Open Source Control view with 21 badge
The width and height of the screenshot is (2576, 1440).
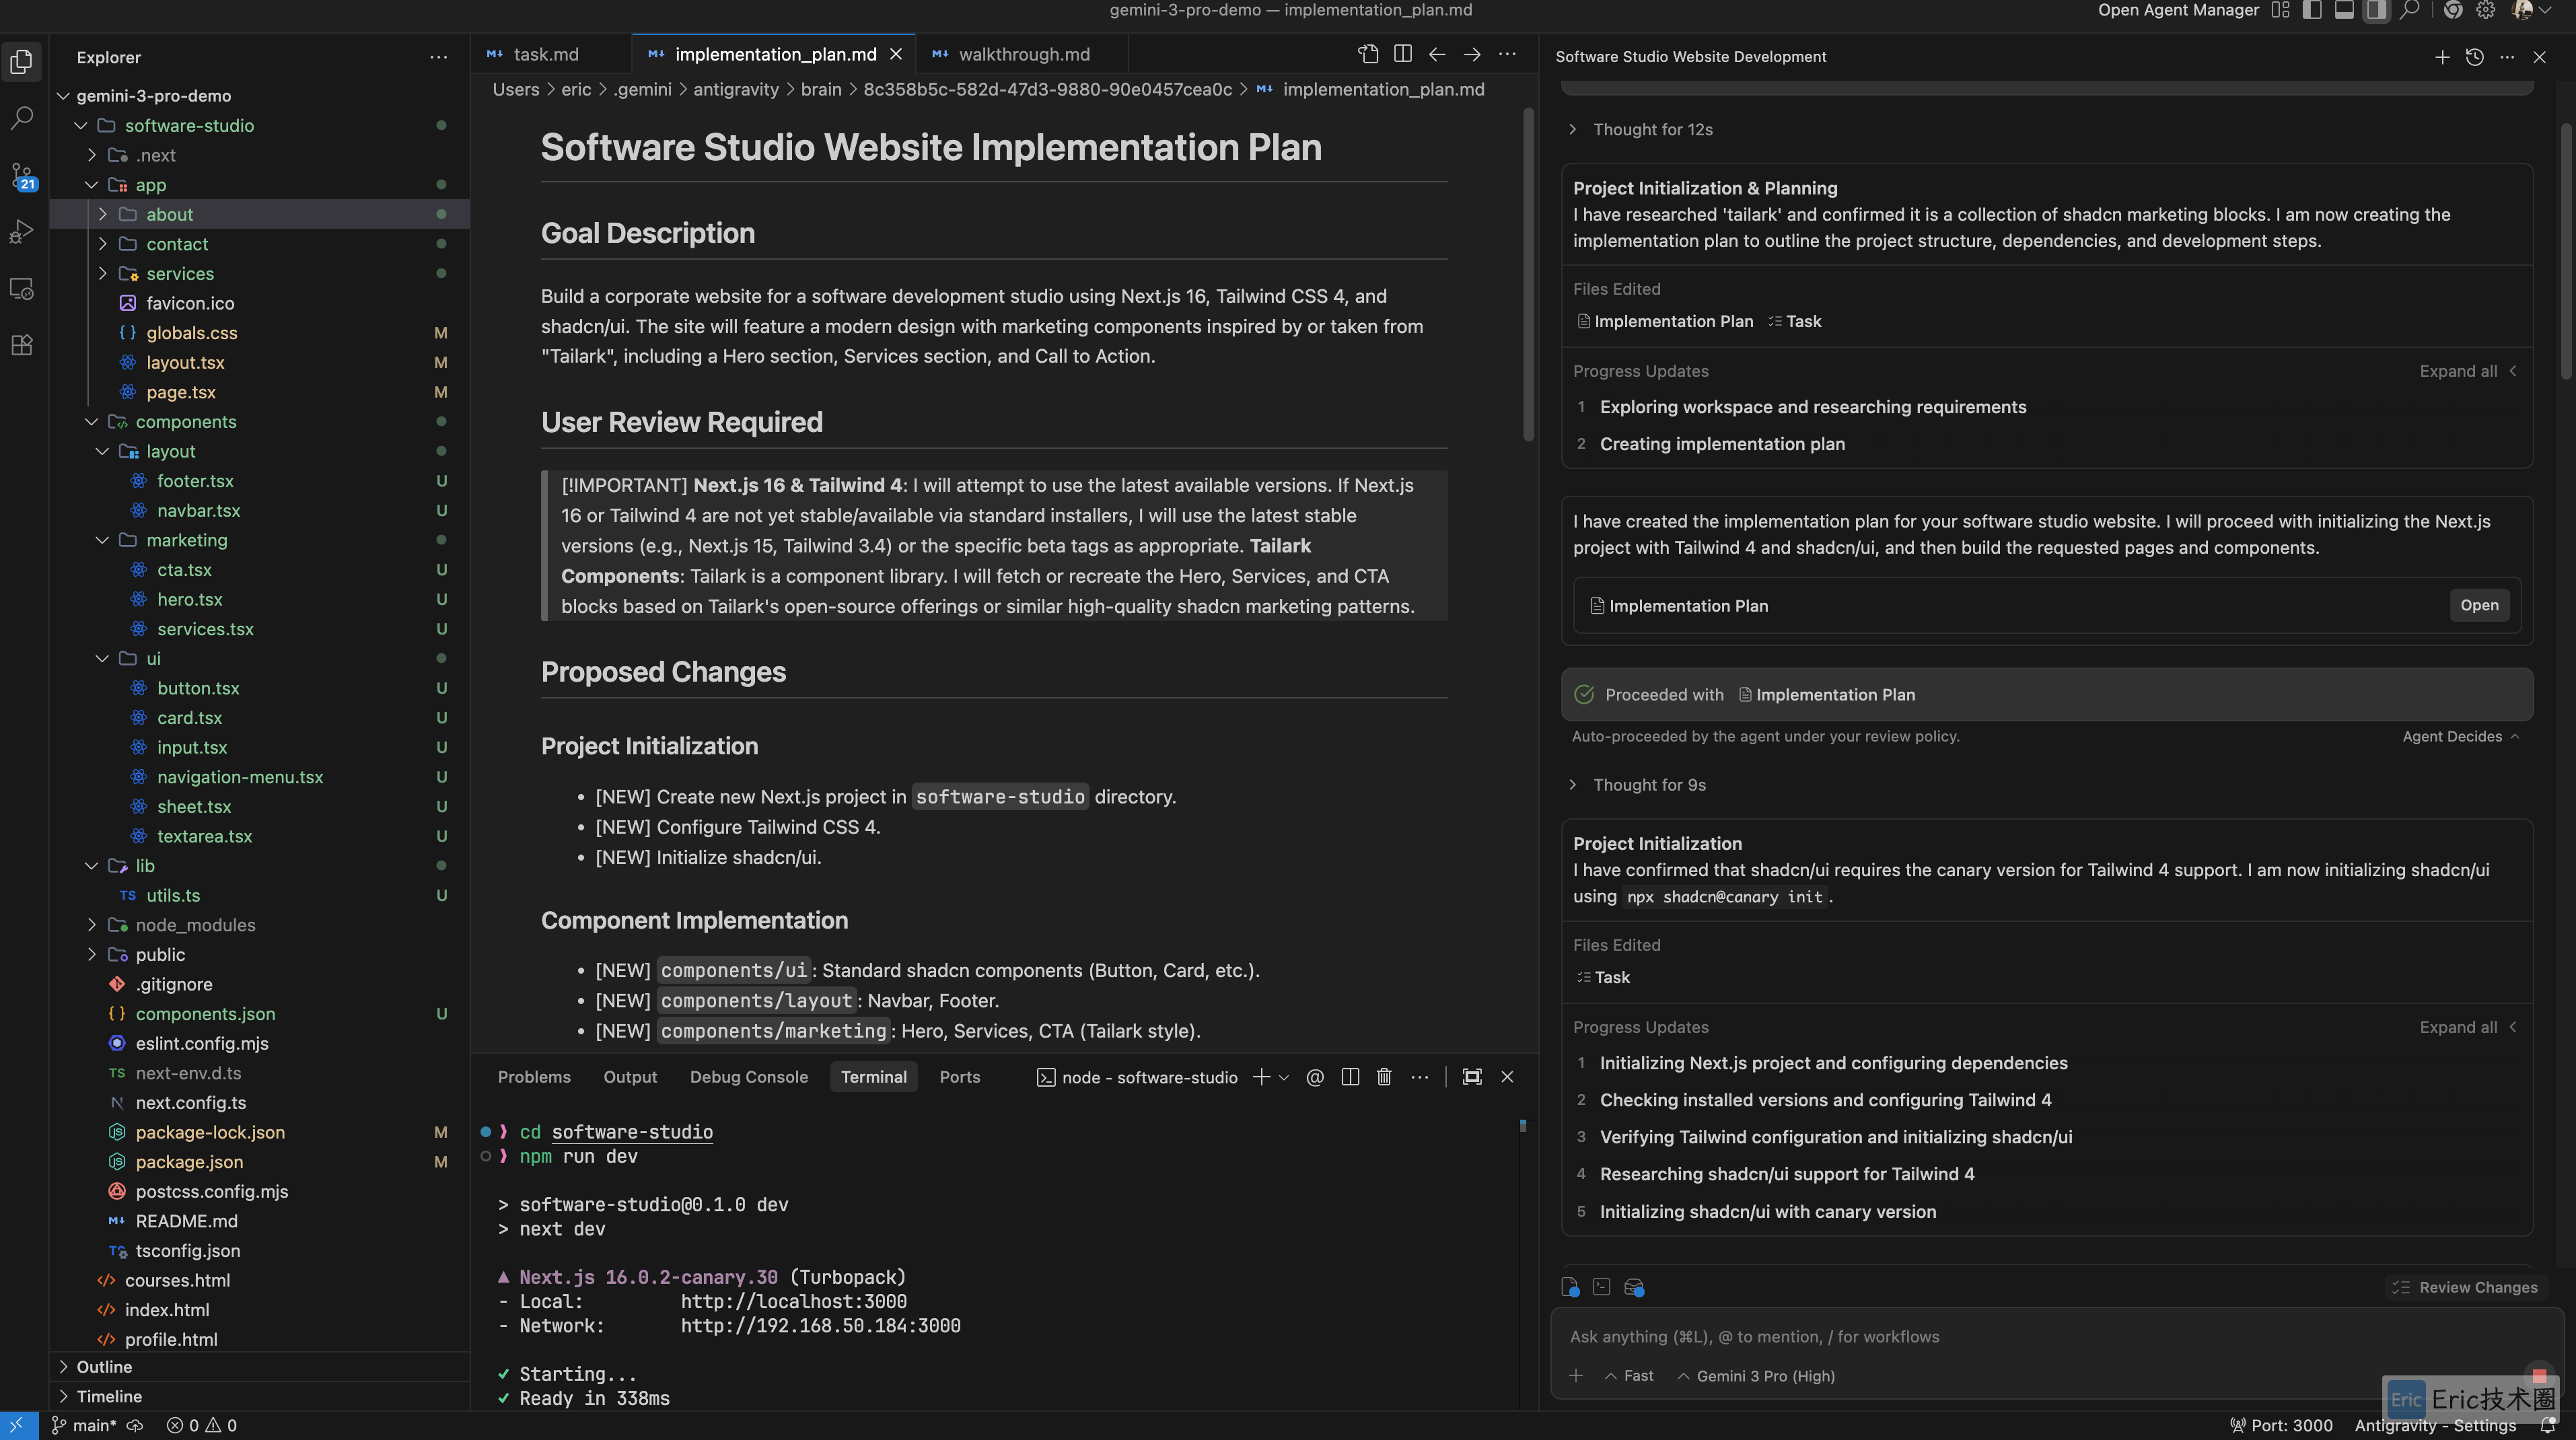[x=22, y=176]
